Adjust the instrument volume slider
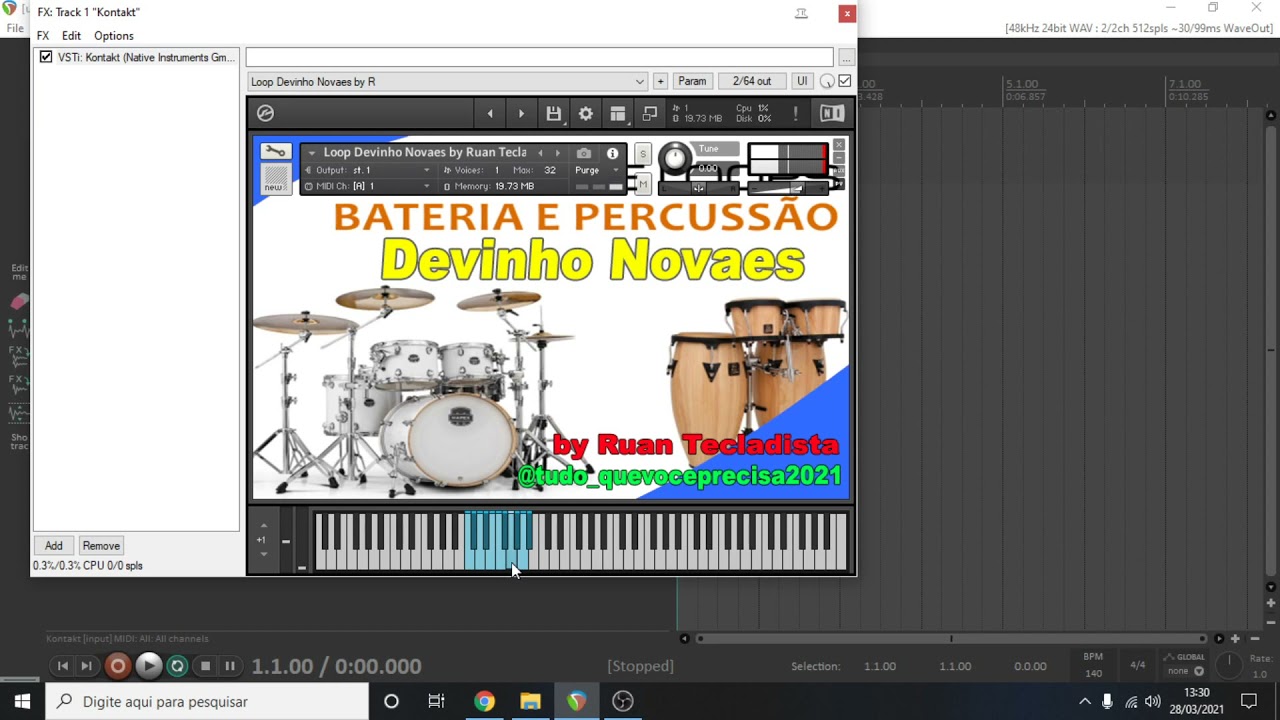 790,187
